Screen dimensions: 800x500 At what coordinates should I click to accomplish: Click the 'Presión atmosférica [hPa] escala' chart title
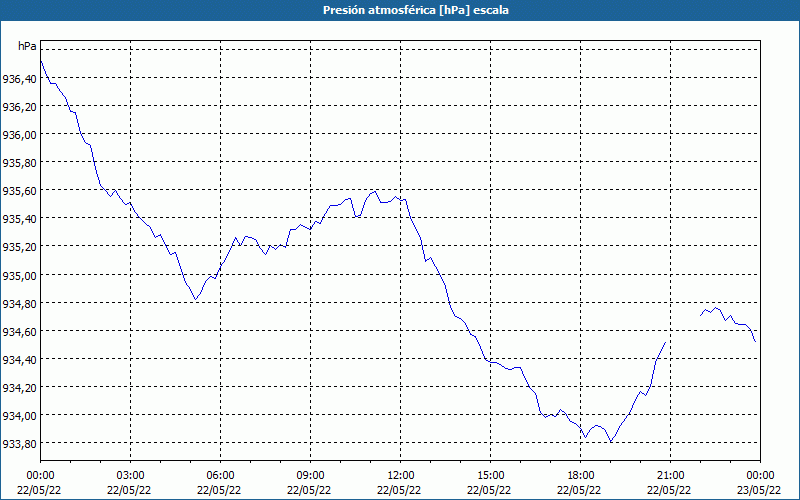(x=416, y=10)
